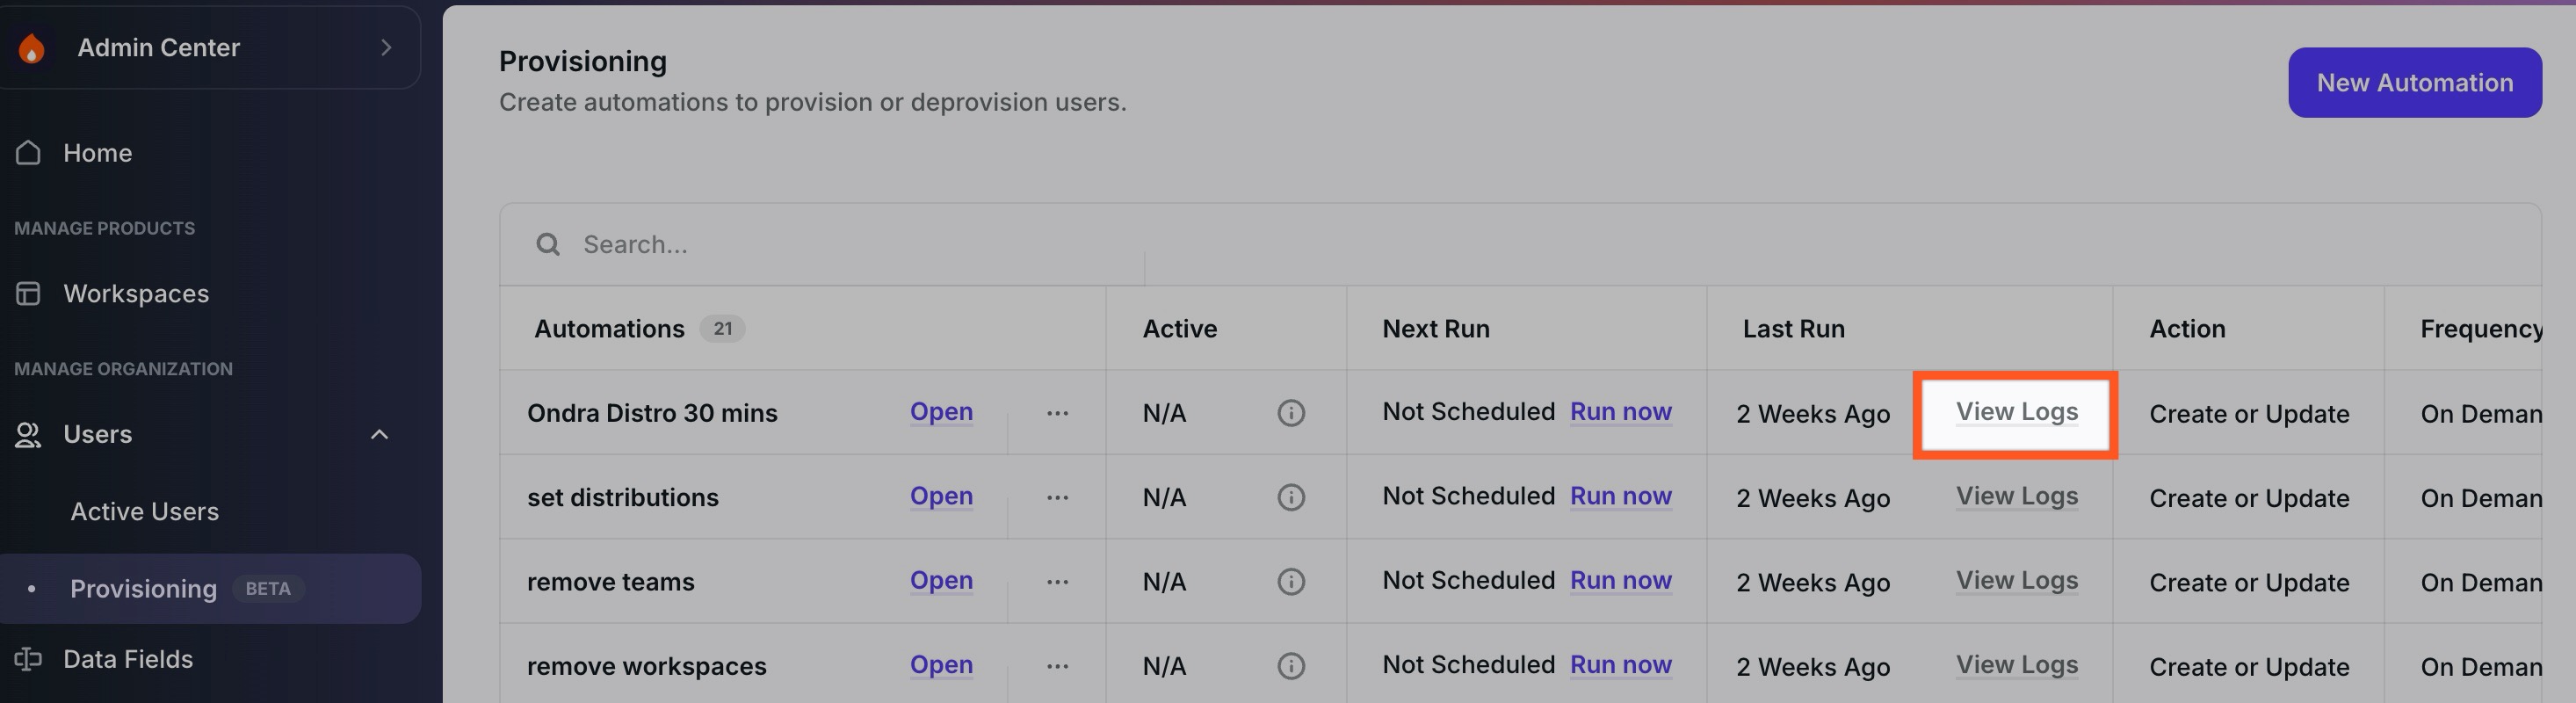Open Workspaces in the sidebar
2576x703 pixels.
coord(136,294)
